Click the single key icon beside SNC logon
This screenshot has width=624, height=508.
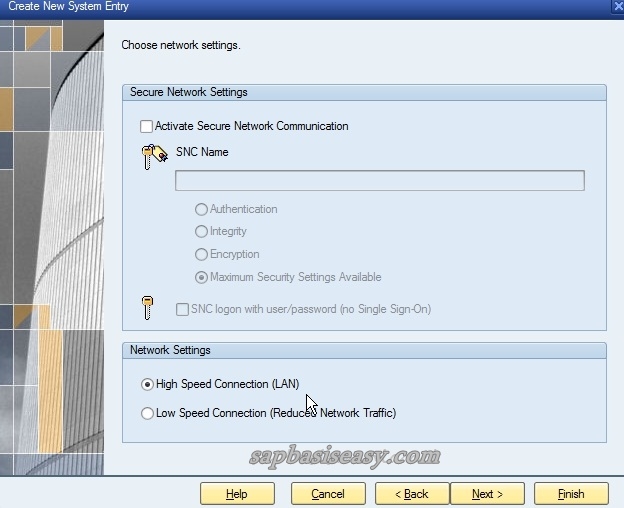pyautogui.click(x=148, y=308)
